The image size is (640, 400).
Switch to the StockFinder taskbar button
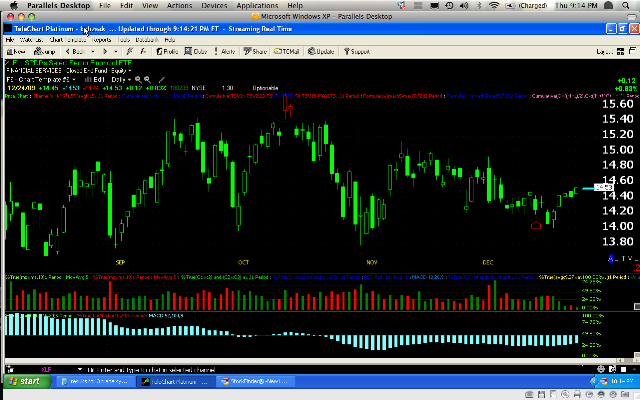pyautogui.click(x=256, y=382)
